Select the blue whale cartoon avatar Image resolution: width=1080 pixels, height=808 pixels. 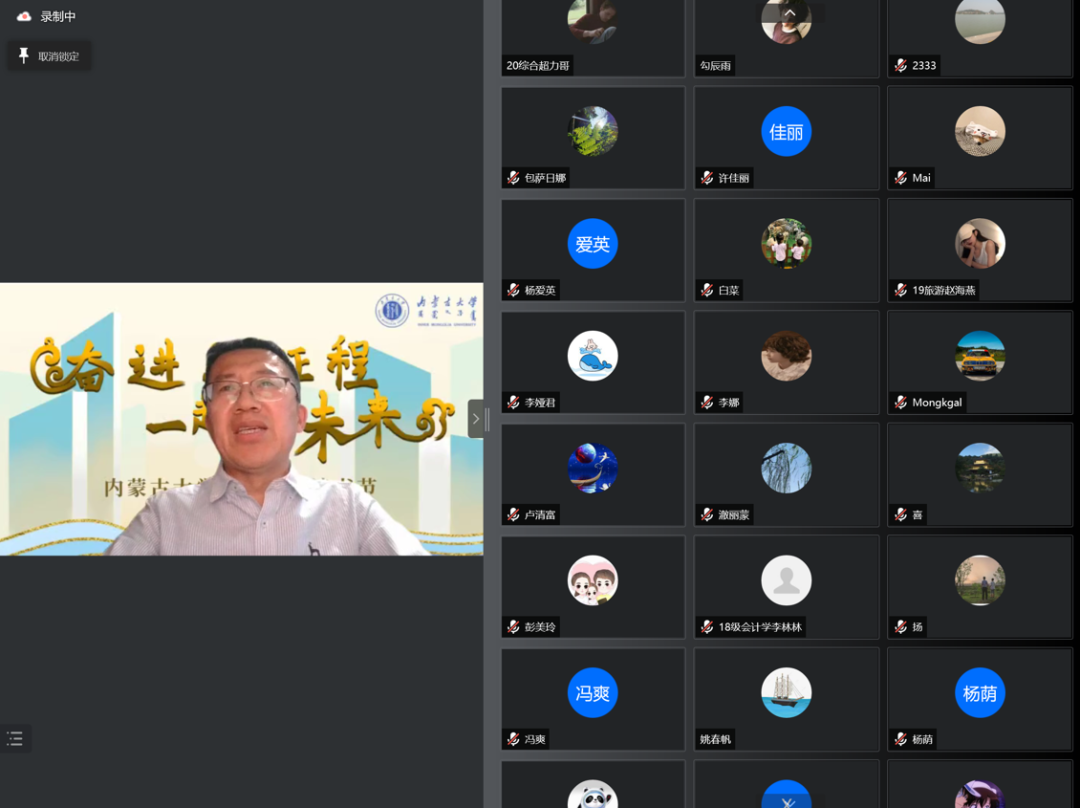592,355
